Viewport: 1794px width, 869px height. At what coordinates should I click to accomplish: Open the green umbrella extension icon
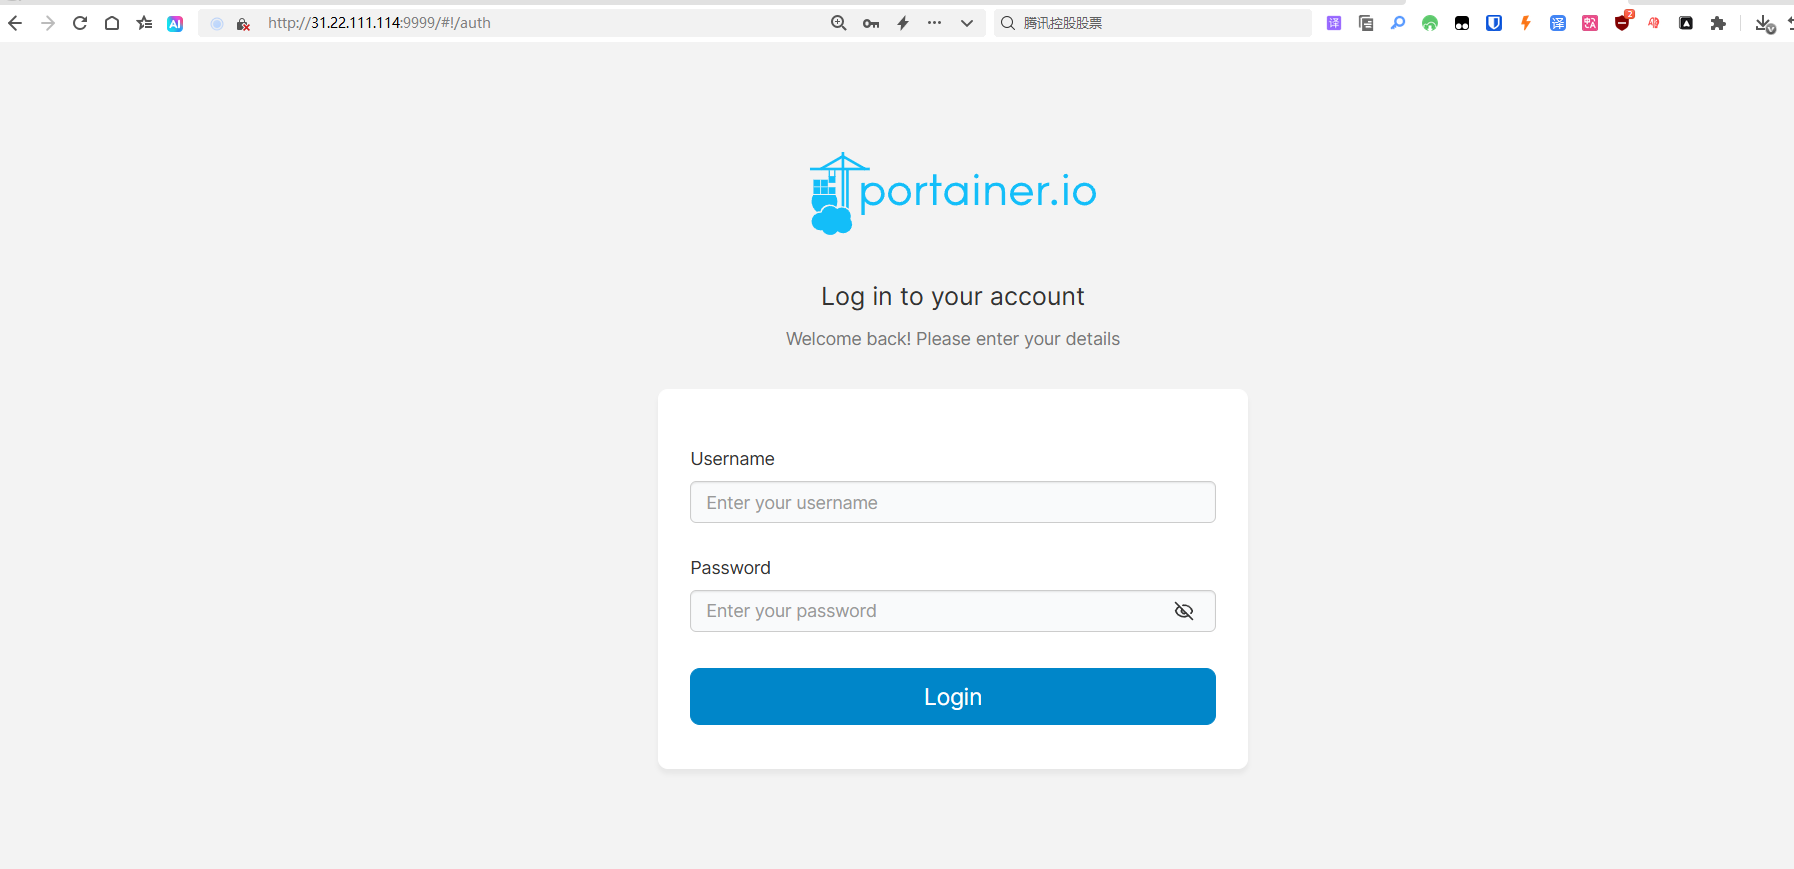tap(1430, 23)
